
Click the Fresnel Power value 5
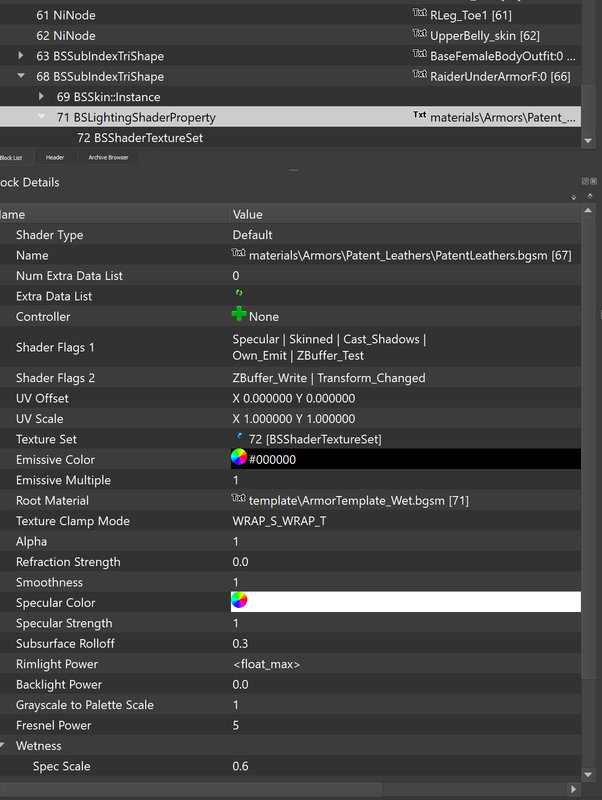[236, 724]
